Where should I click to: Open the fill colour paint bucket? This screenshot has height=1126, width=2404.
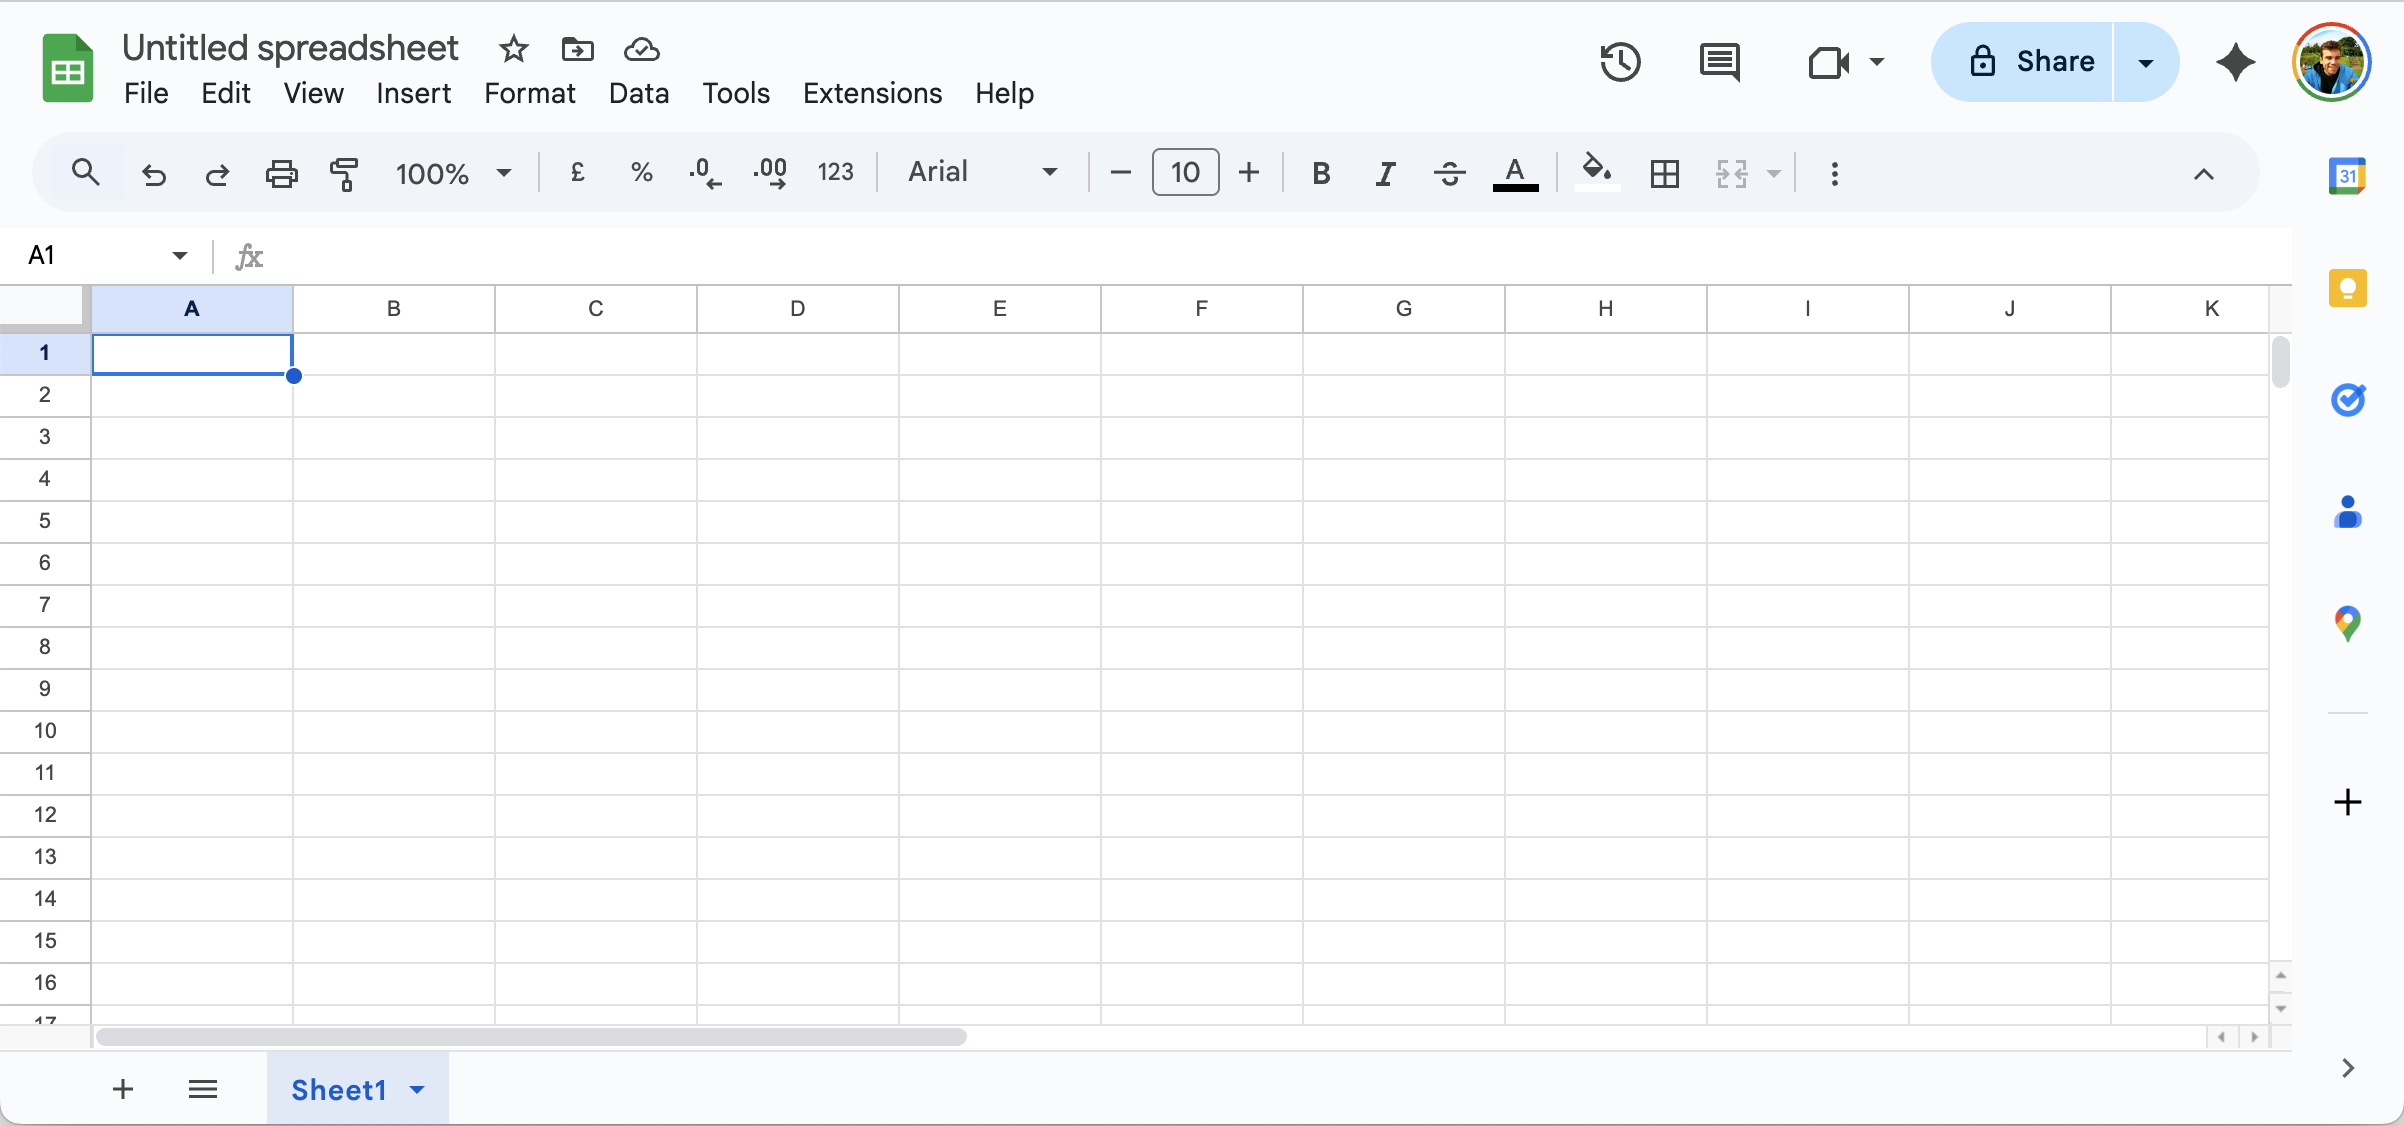click(1596, 171)
